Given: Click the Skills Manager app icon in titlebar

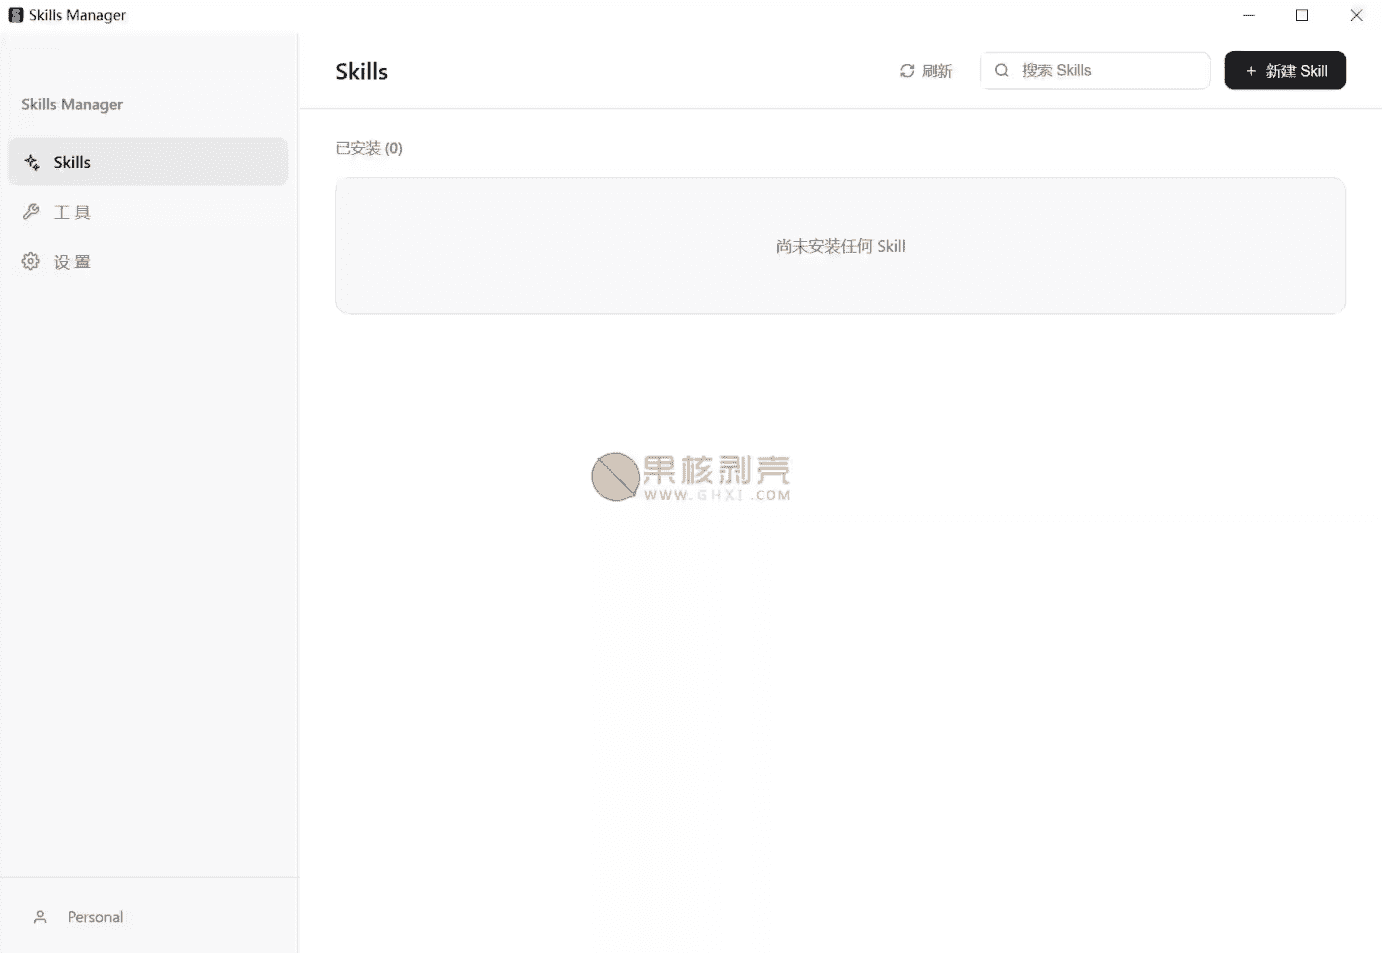Looking at the screenshot, I should pos(15,15).
